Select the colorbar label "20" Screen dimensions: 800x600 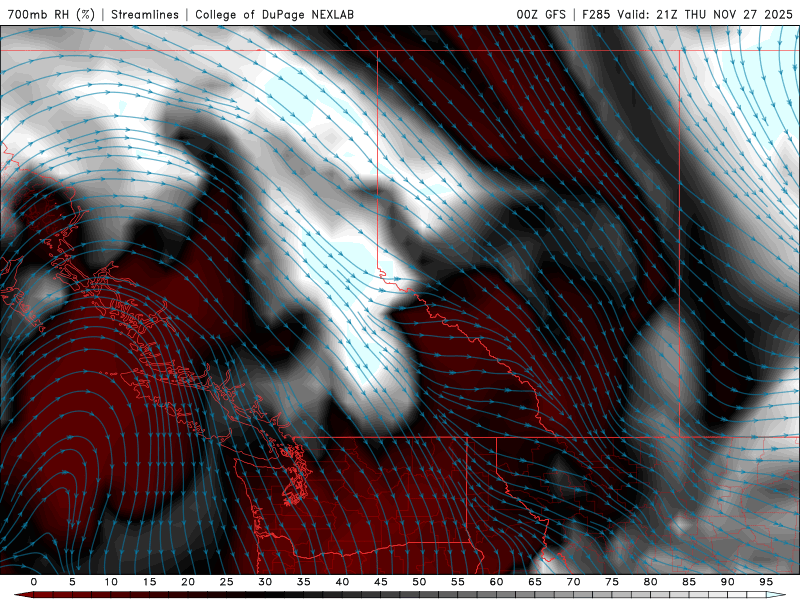pyautogui.click(x=188, y=582)
